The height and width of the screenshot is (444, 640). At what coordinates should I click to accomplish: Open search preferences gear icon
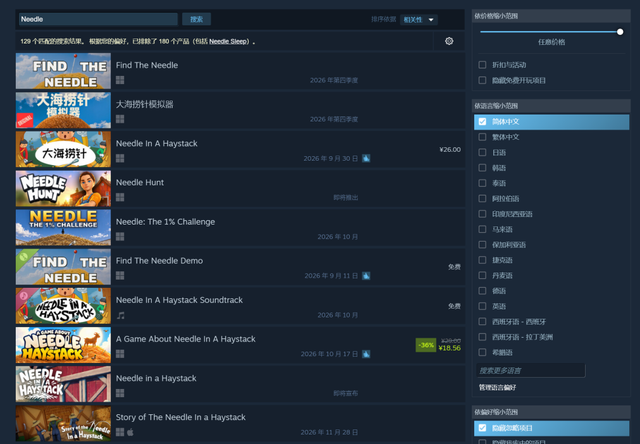(449, 41)
